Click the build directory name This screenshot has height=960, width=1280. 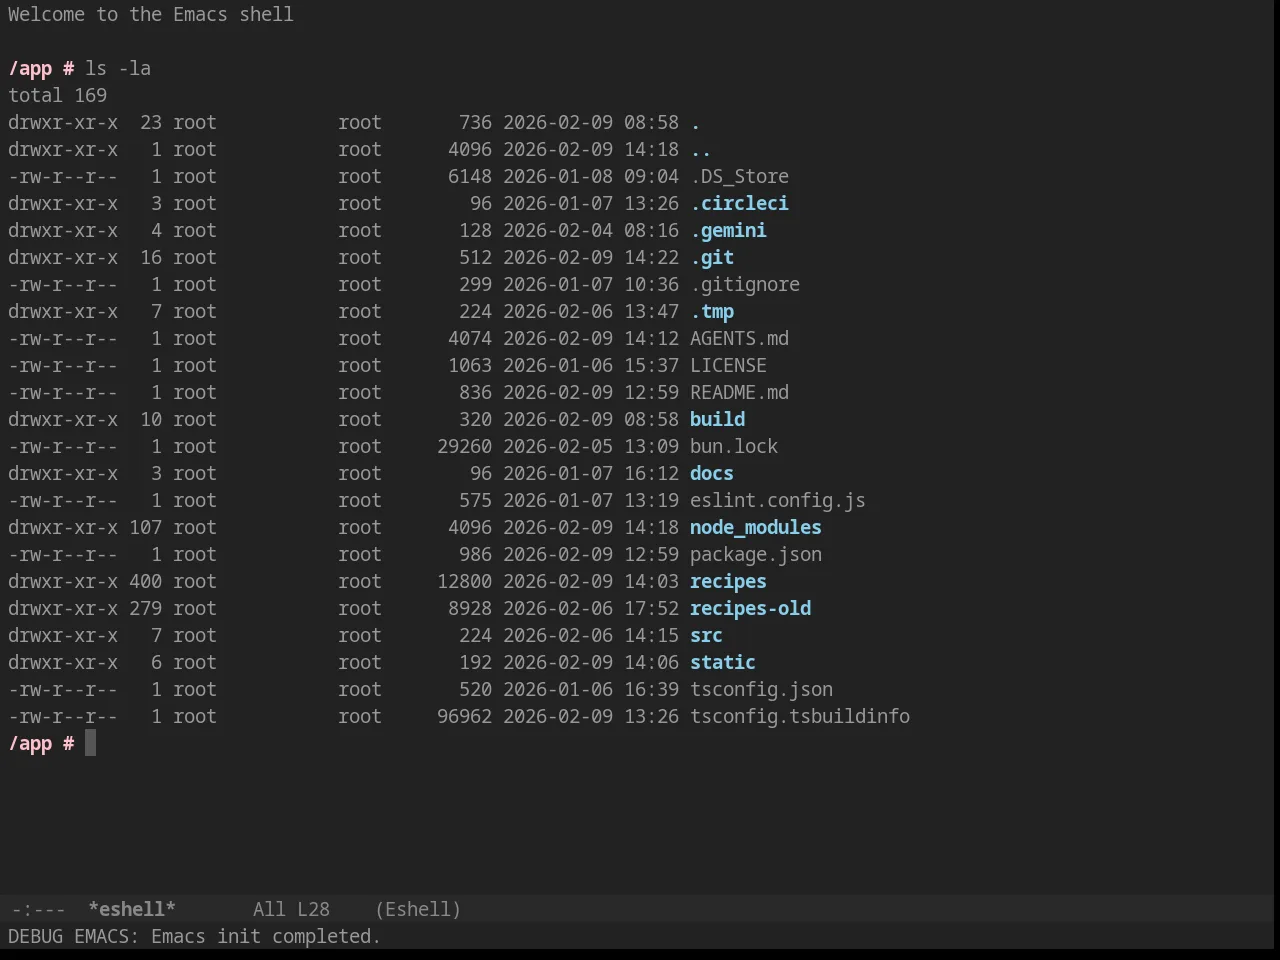click(717, 419)
